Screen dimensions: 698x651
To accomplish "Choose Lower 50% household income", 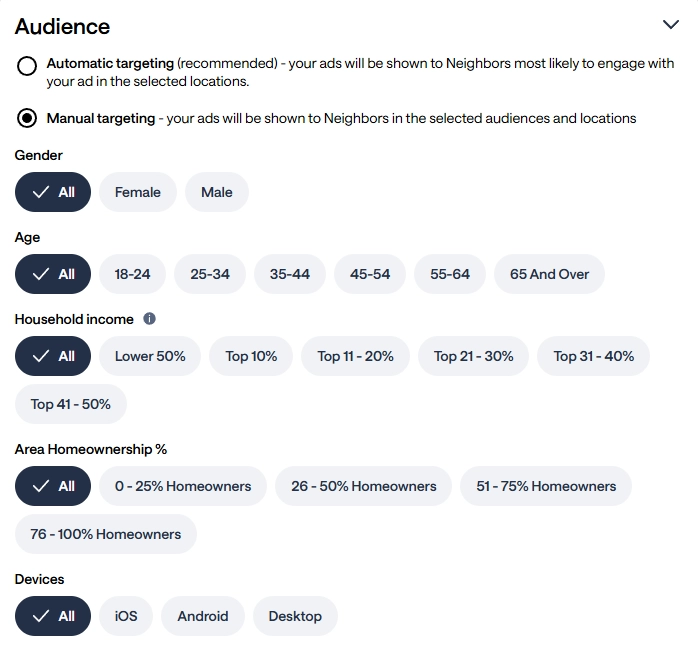I will click(x=150, y=356).
